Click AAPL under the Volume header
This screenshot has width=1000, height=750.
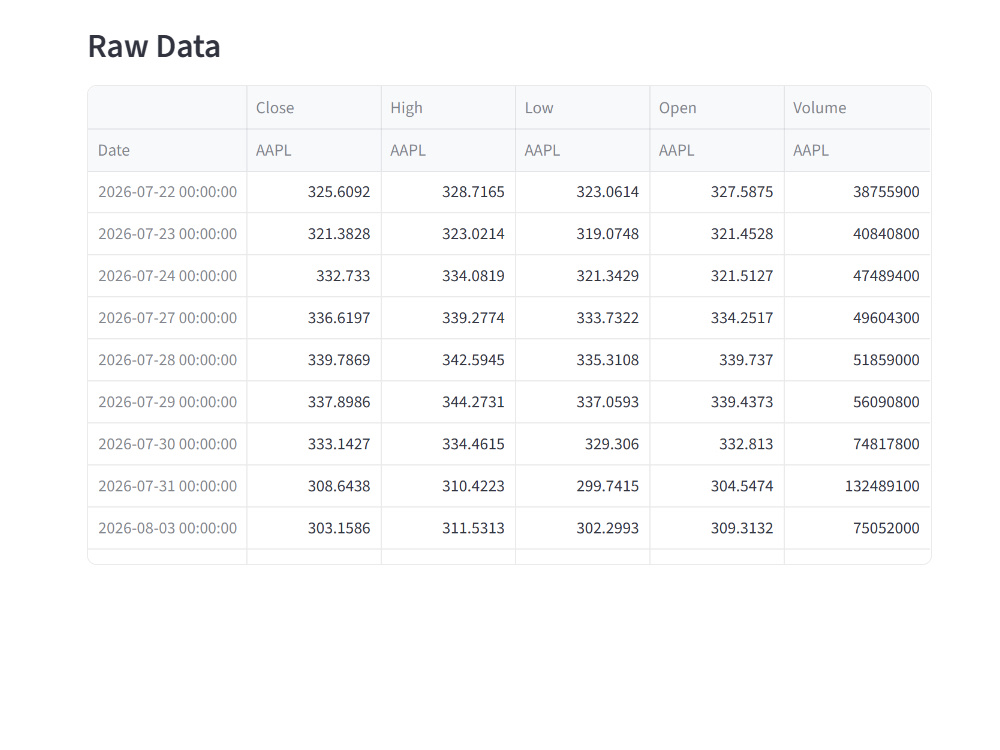point(857,151)
